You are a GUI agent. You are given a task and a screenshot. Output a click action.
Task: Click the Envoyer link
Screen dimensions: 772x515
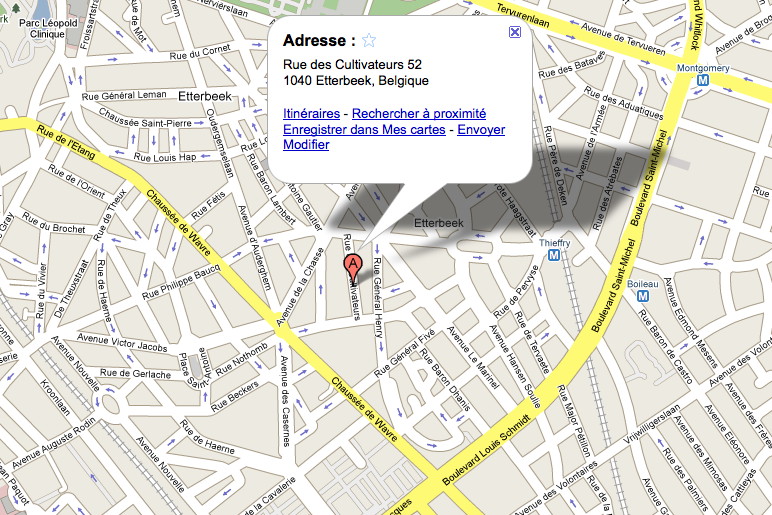coord(481,129)
